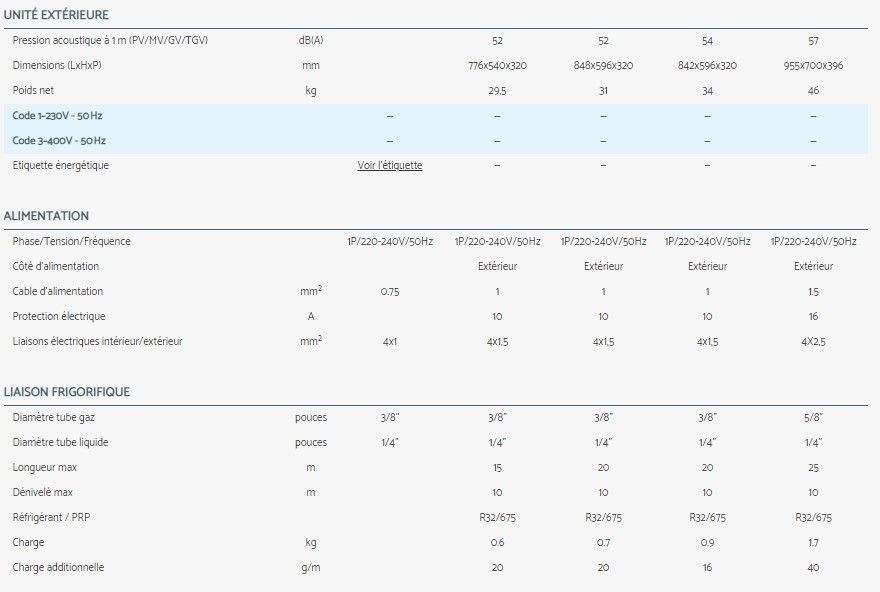Click the Longueur max value 25 m

[x=813, y=467]
